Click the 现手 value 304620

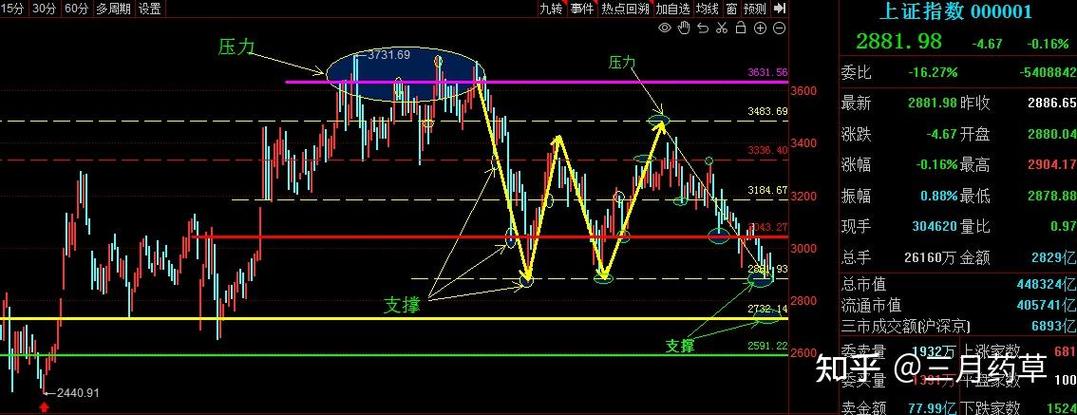click(935, 226)
